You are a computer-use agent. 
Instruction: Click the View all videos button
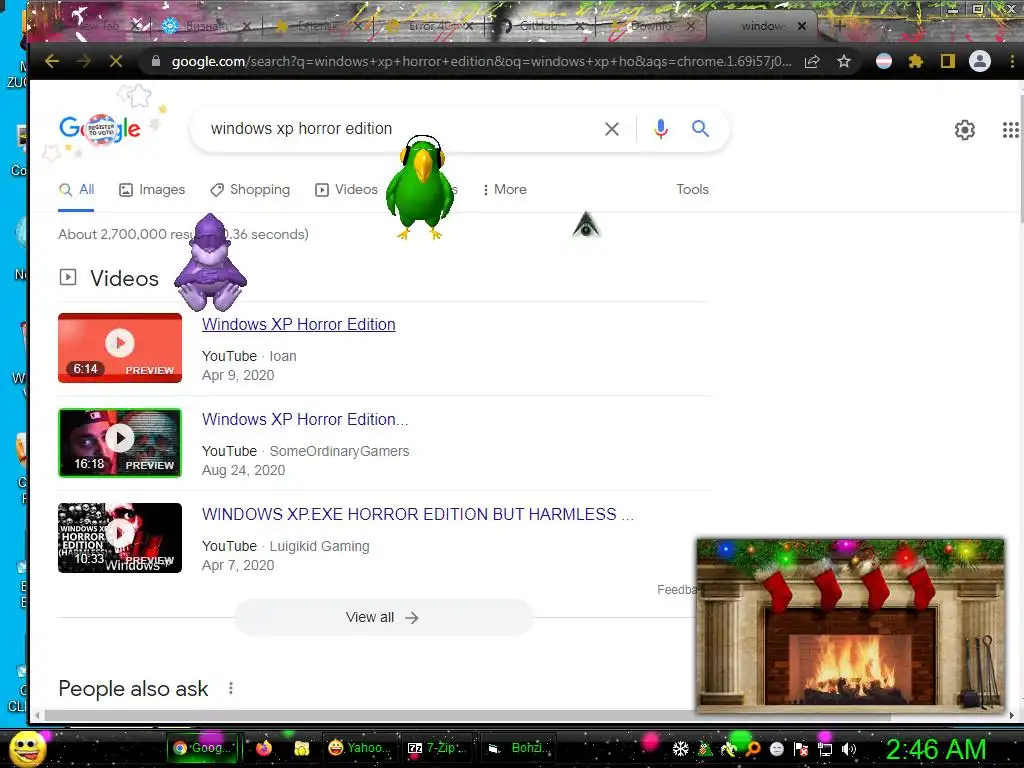(383, 617)
